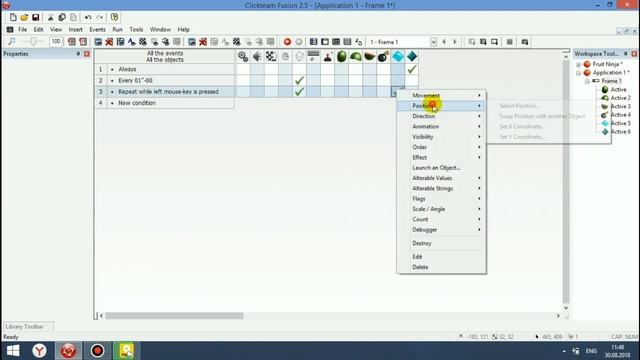The image size is (640, 360).
Task: Select Active 2 in workspace tree
Action: [x=620, y=98]
